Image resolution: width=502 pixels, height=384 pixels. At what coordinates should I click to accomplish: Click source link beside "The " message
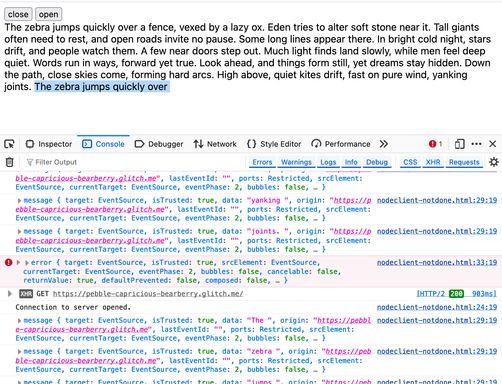(x=437, y=320)
